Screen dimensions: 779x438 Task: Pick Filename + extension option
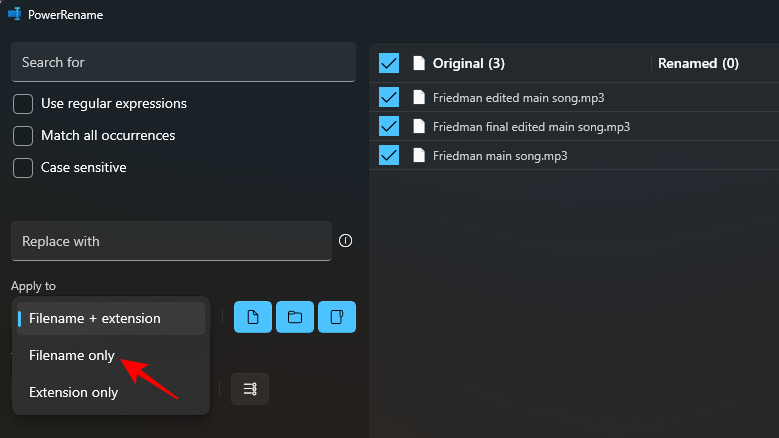tap(95, 319)
